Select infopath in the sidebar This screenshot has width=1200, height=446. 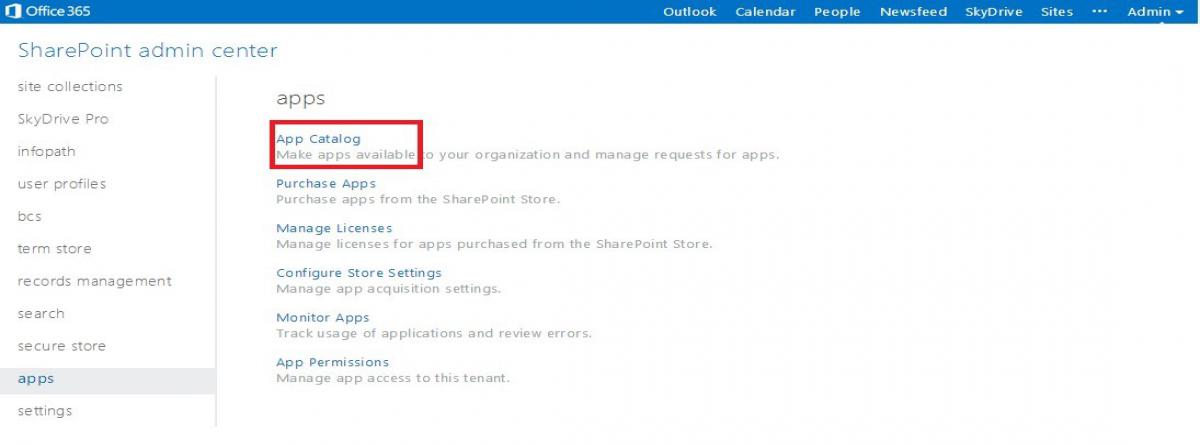46,152
